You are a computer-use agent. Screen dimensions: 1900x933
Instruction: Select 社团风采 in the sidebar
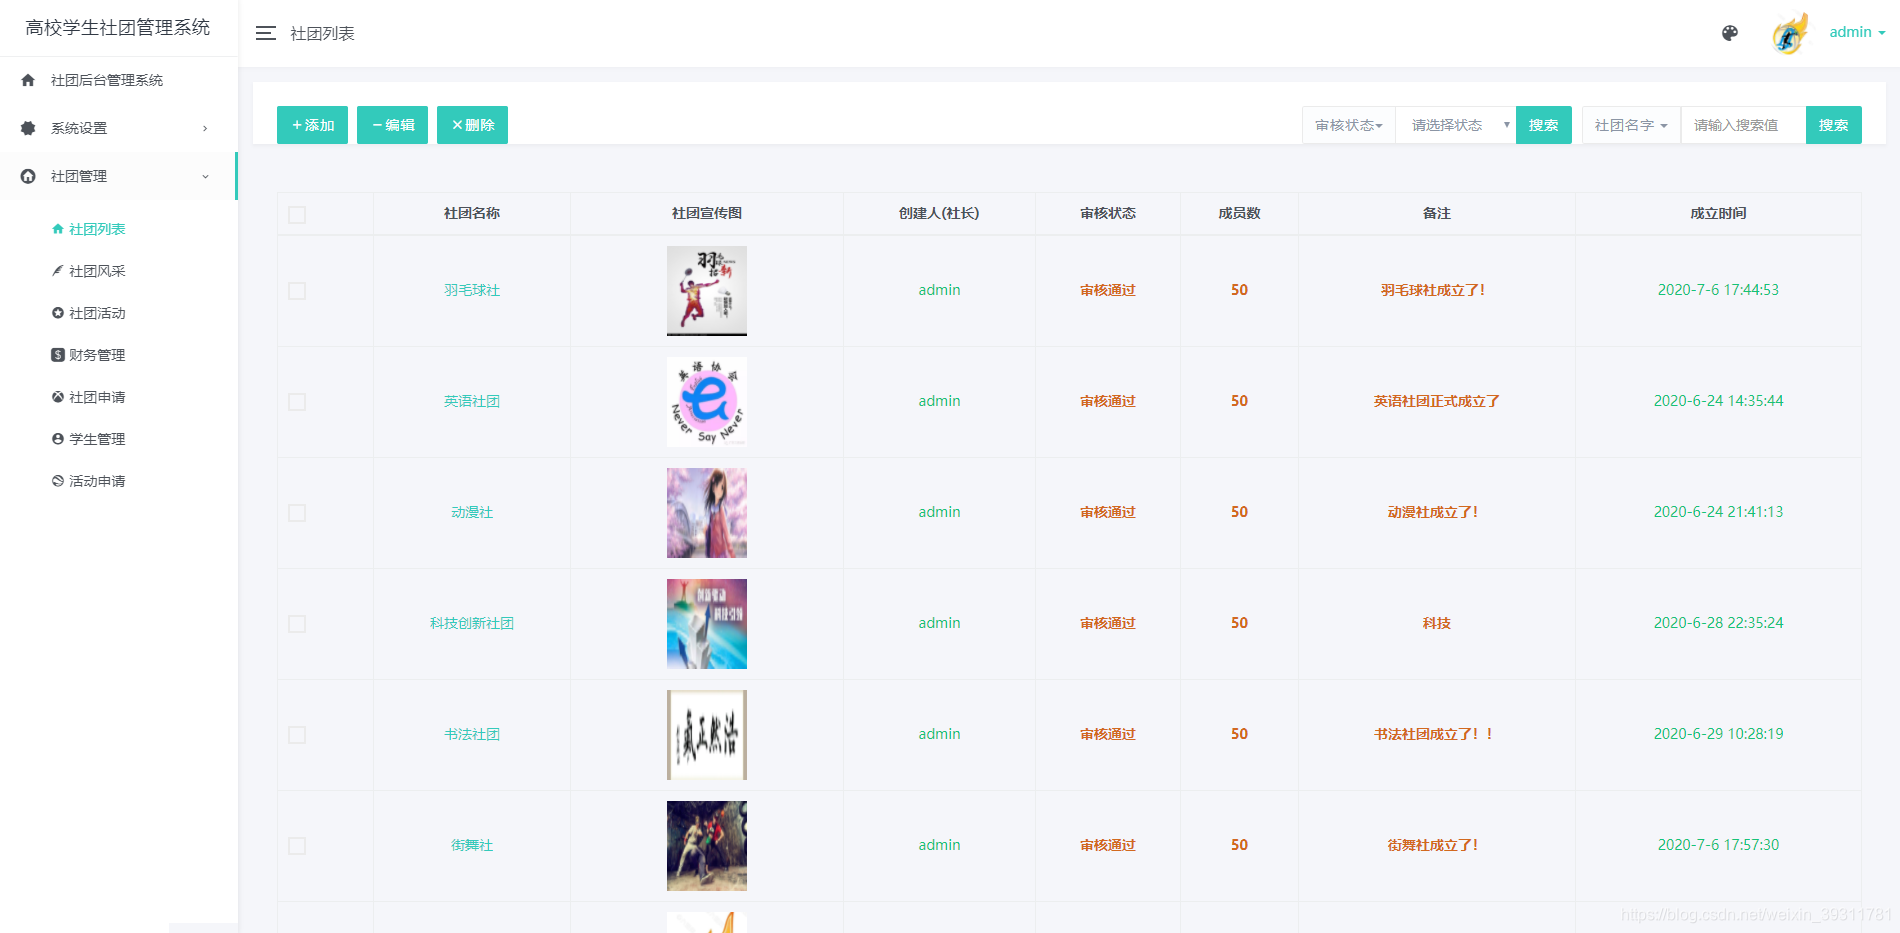[x=97, y=271]
